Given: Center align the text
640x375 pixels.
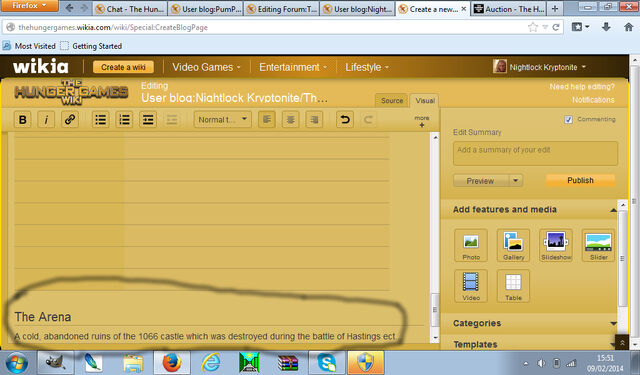Looking at the screenshot, I should pyautogui.click(x=290, y=120).
